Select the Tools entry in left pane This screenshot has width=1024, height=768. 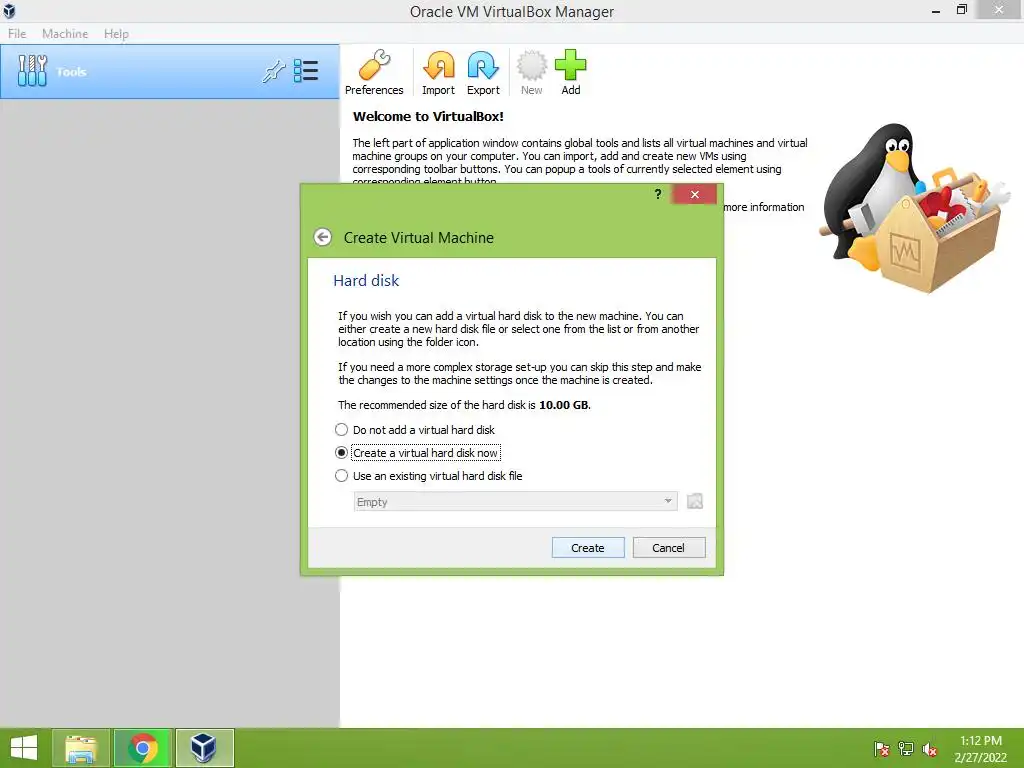coord(170,72)
